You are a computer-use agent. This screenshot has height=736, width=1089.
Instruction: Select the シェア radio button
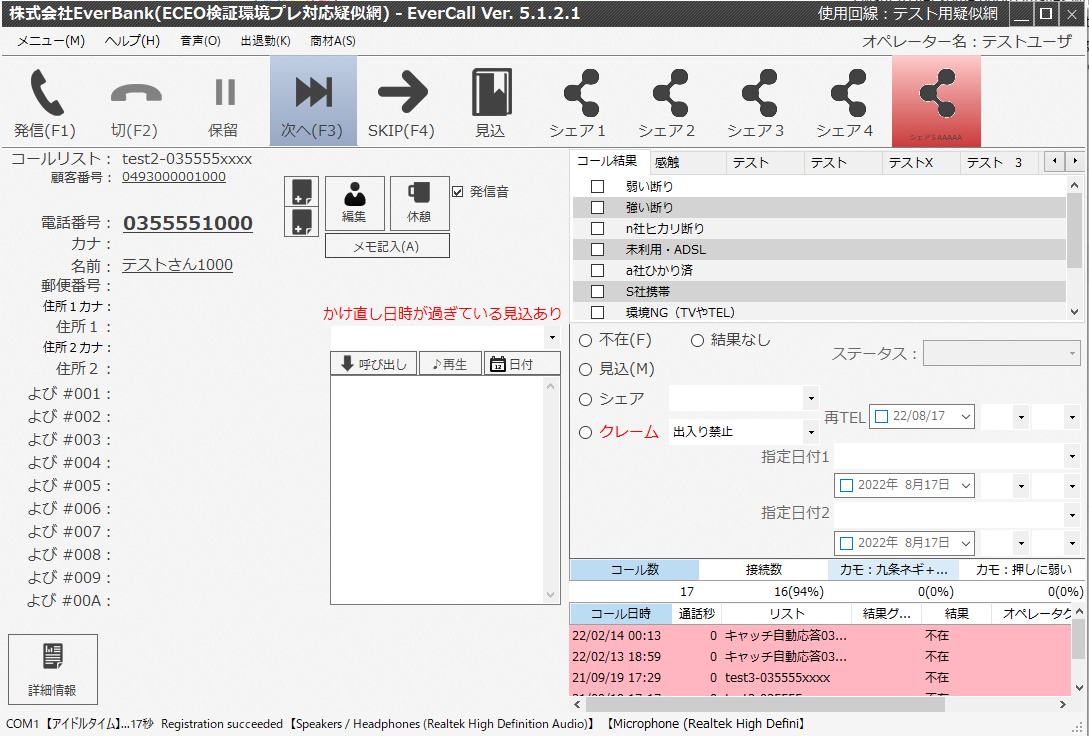pyautogui.click(x=585, y=399)
